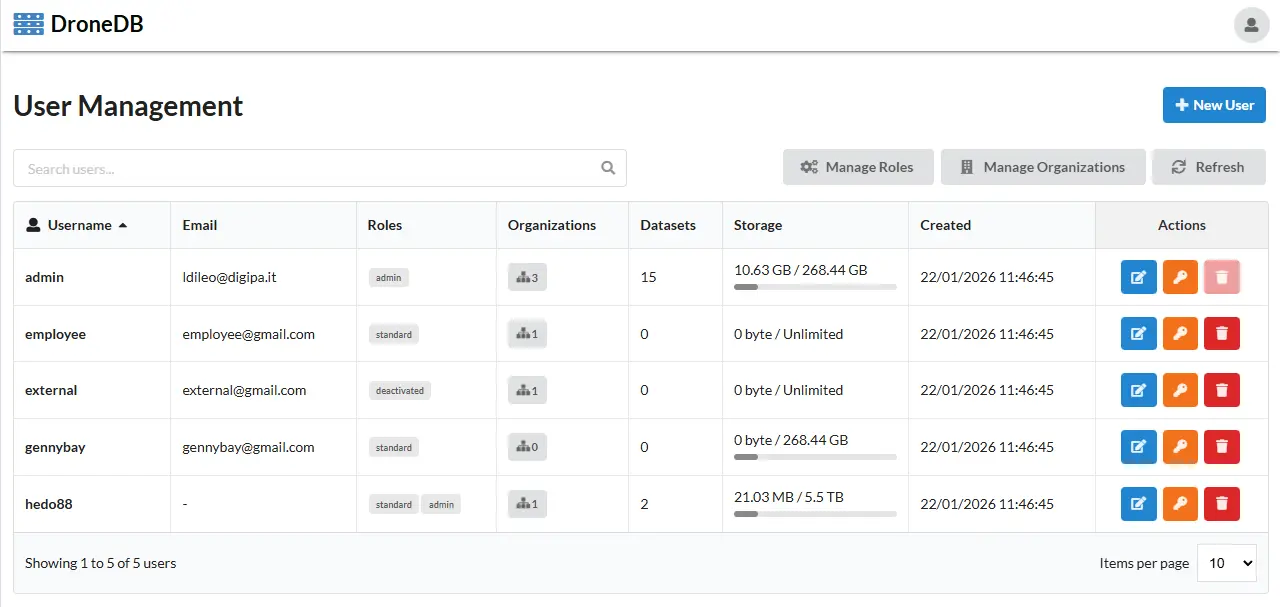Screen dimensions: 1280x607
Task: Delete the external user with trash icon
Action: (x=1221, y=390)
